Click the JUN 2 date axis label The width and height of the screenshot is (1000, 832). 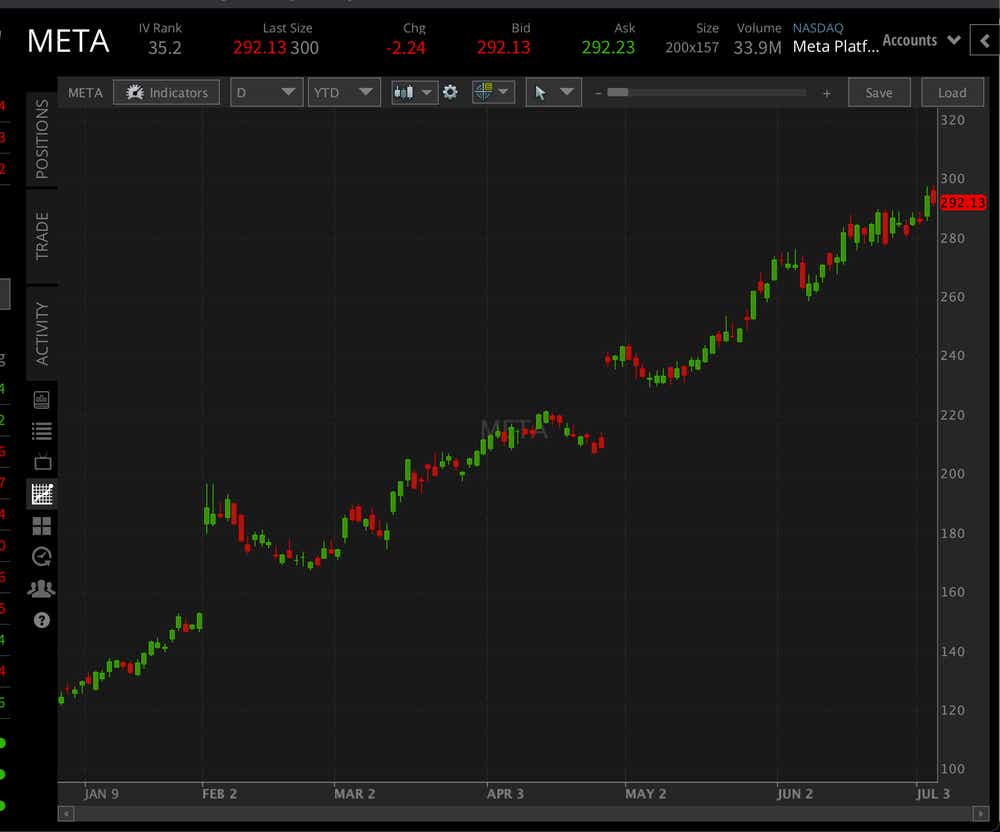(795, 794)
